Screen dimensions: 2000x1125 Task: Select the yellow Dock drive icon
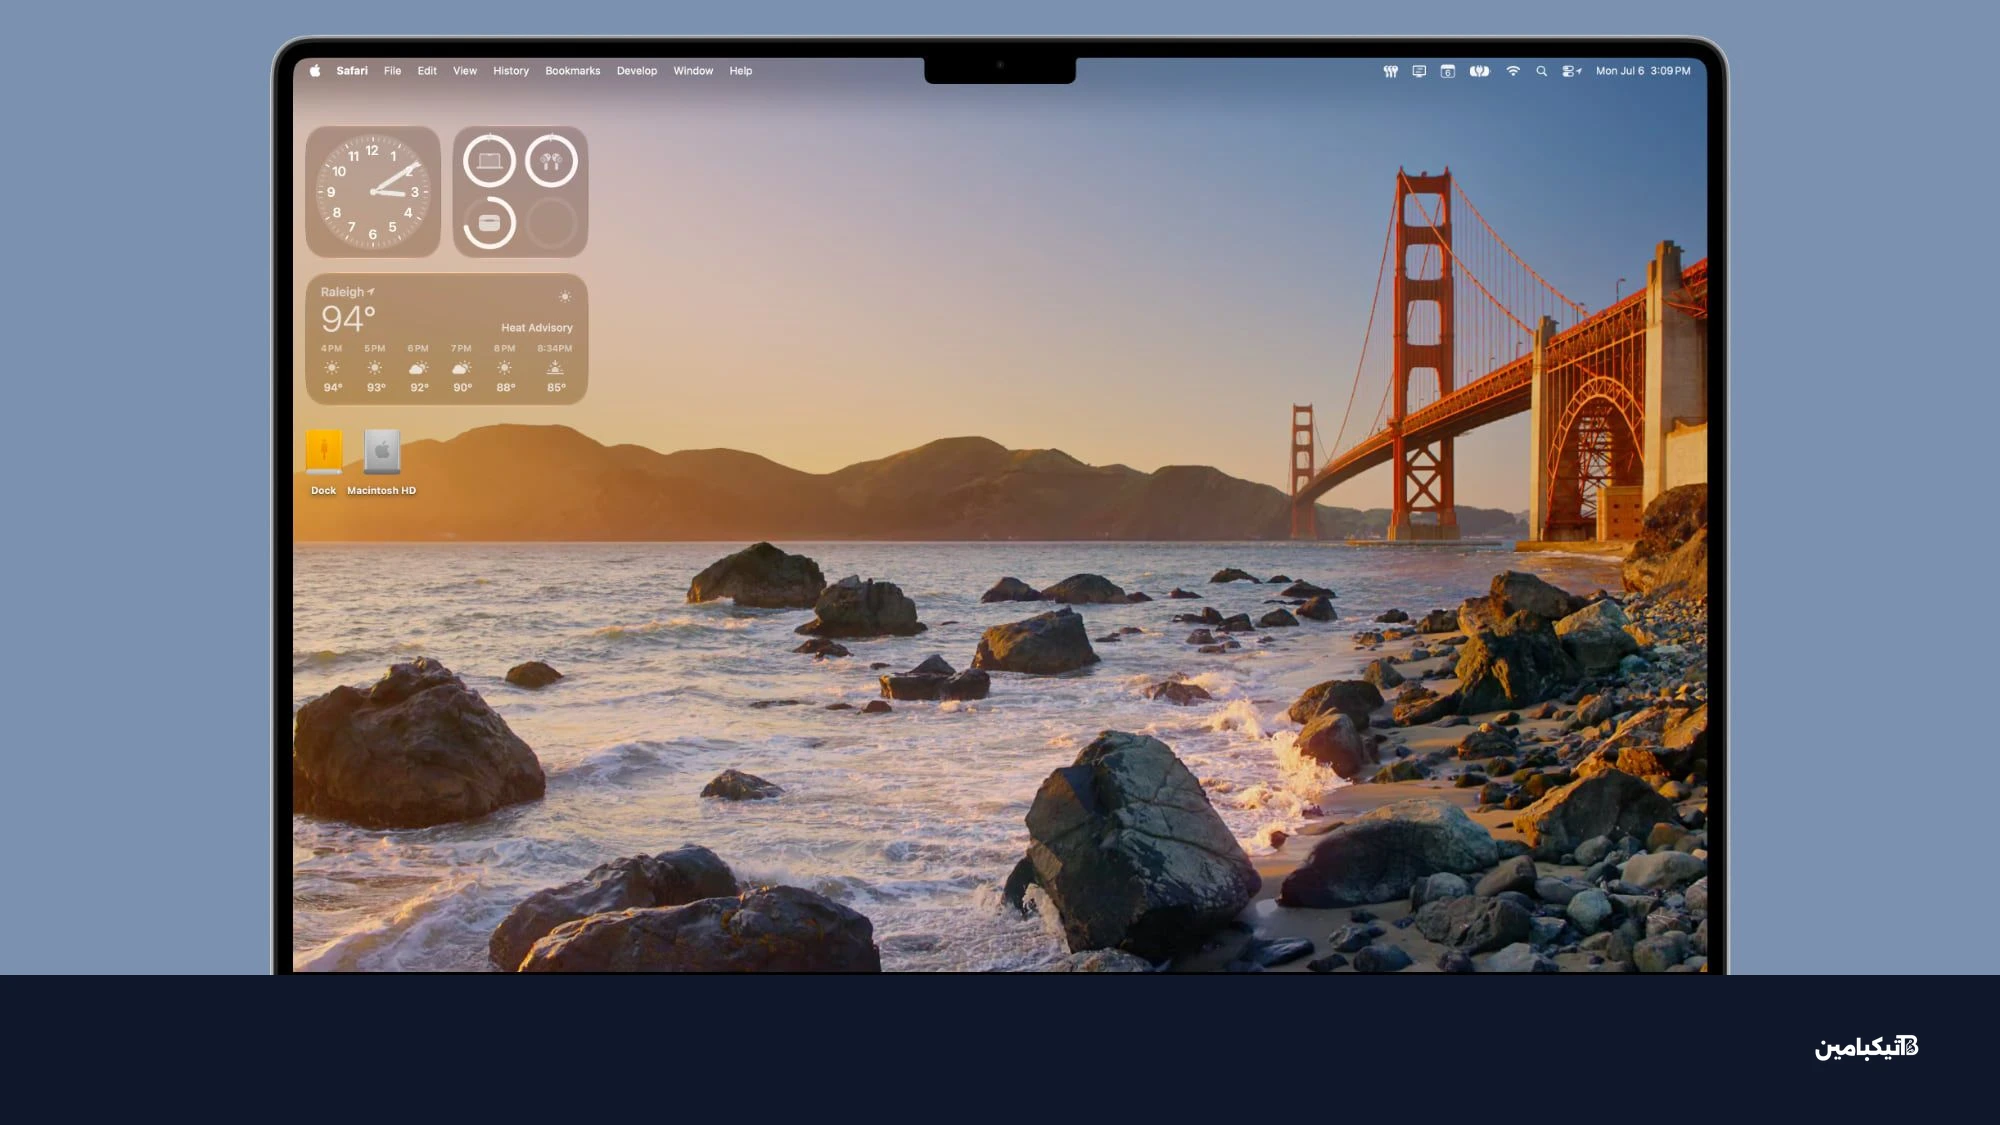point(324,451)
